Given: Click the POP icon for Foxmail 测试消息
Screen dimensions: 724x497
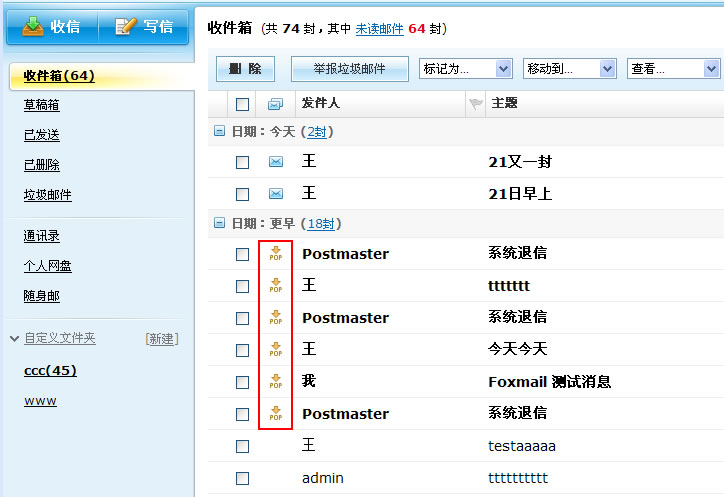Looking at the screenshot, I should [275, 382].
